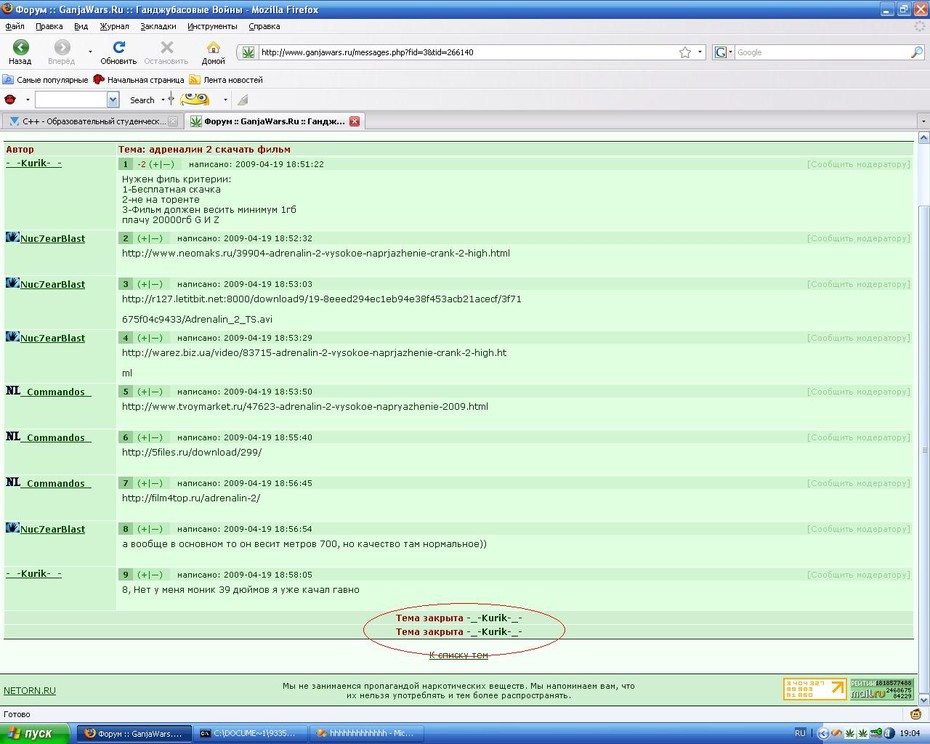Click NL clan icon on post 6

click(x=13, y=437)
